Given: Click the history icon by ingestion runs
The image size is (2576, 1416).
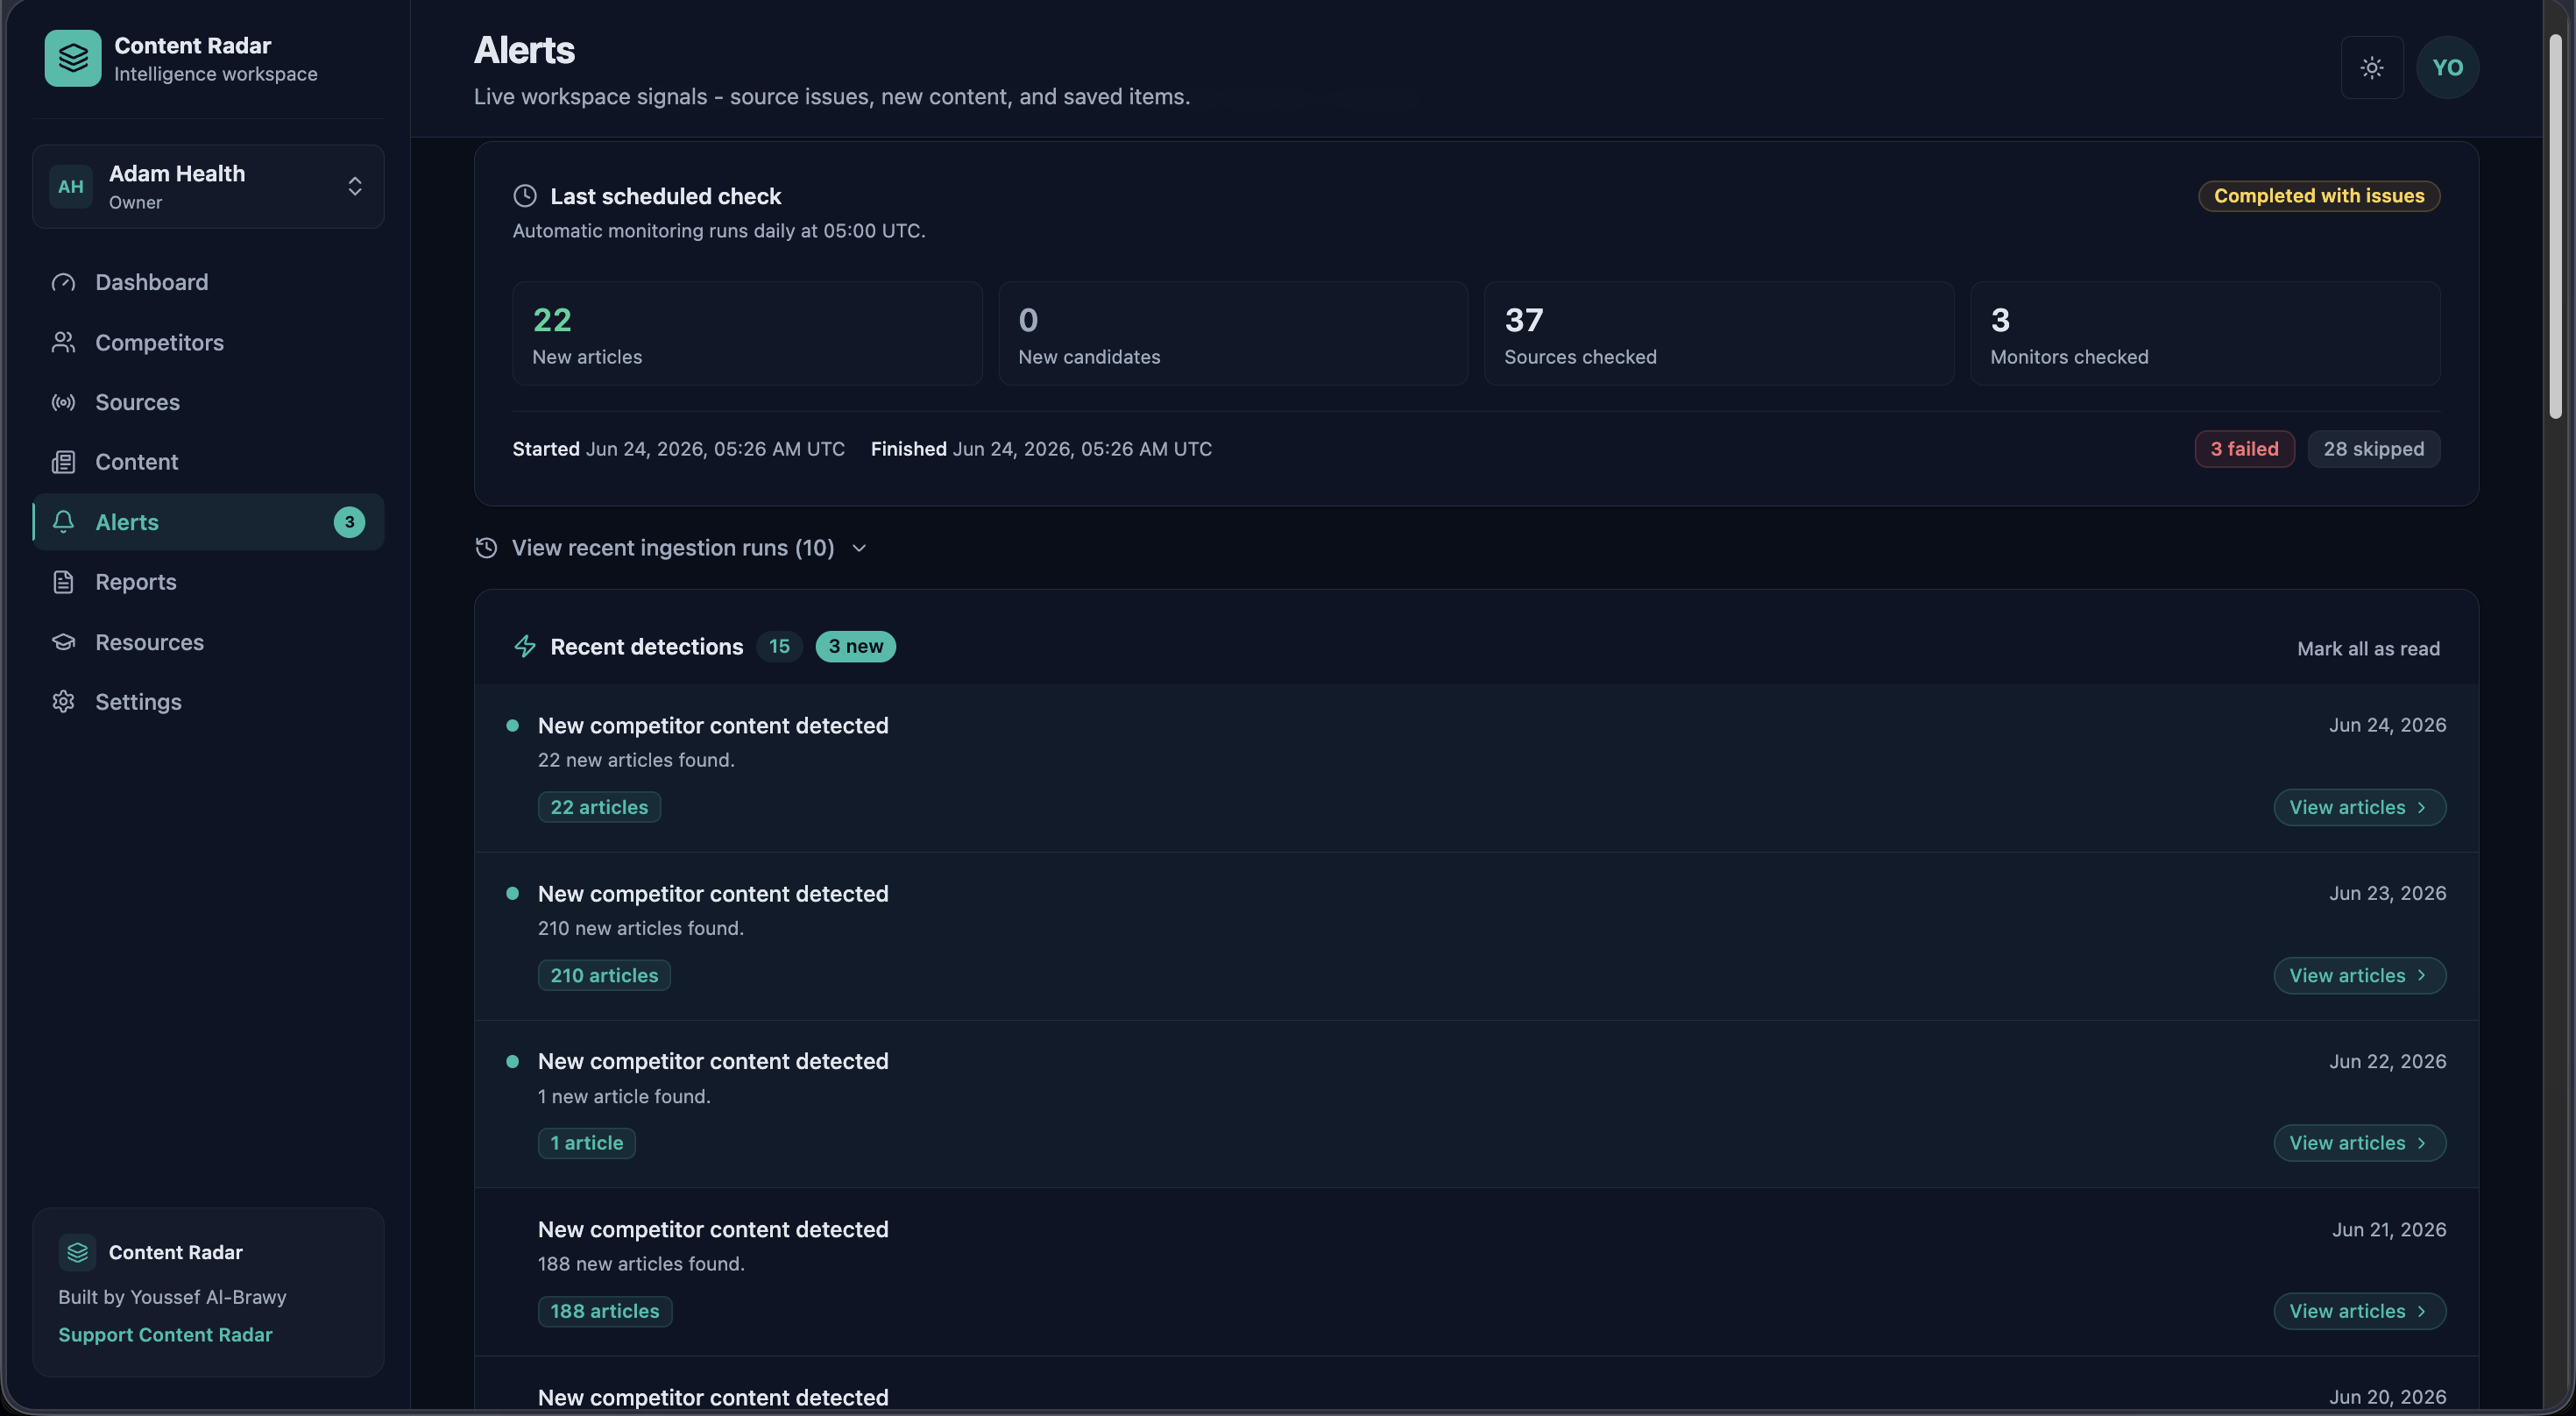Looking at the screenshot, I should (486, 548).
